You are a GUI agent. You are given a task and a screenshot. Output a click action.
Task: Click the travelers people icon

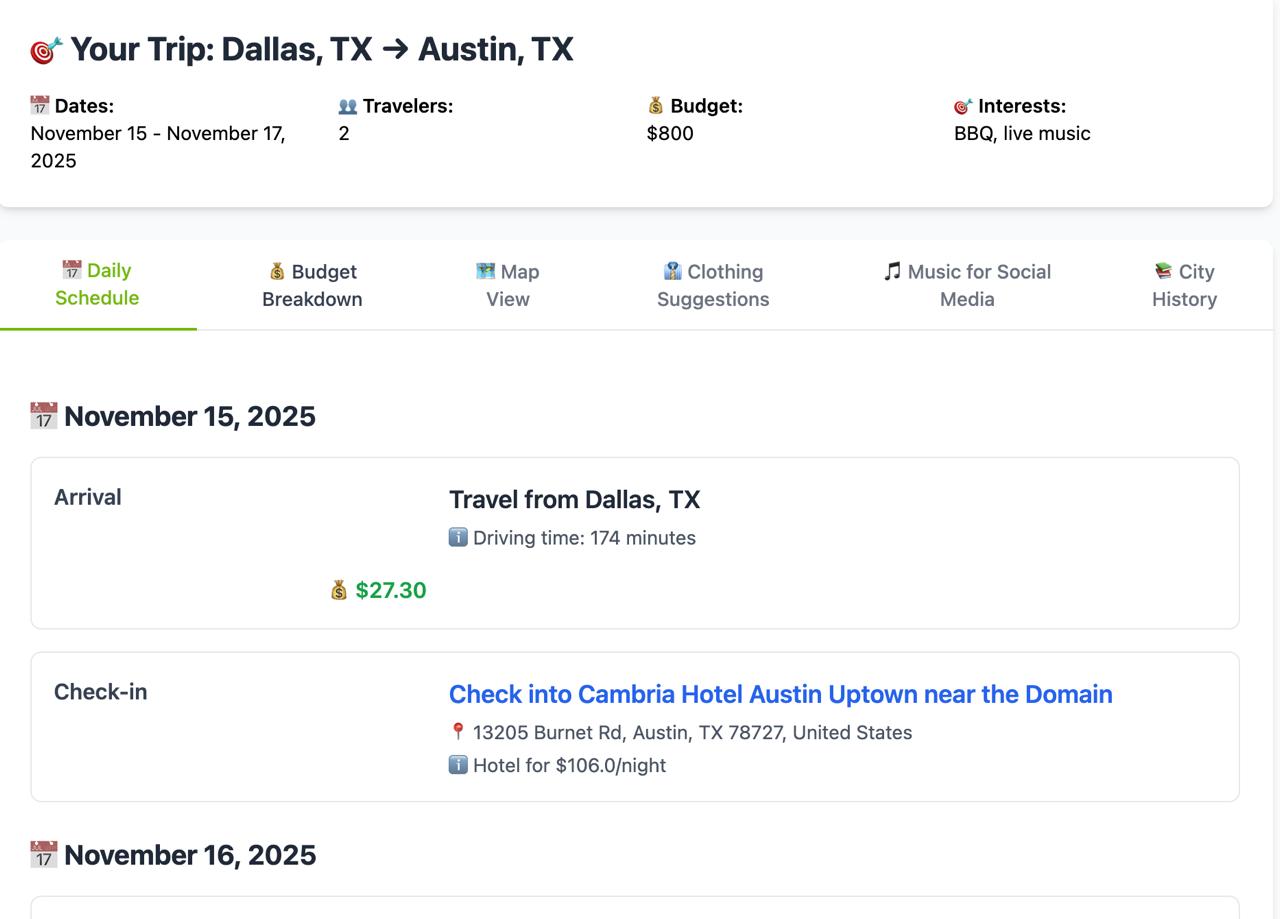click(x=348, y=106)
